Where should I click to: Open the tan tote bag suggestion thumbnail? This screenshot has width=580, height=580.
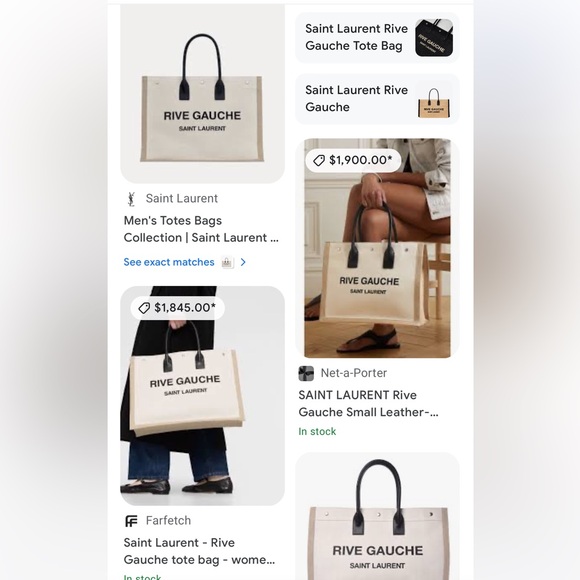pyautogui.click(x=434, y=99)
